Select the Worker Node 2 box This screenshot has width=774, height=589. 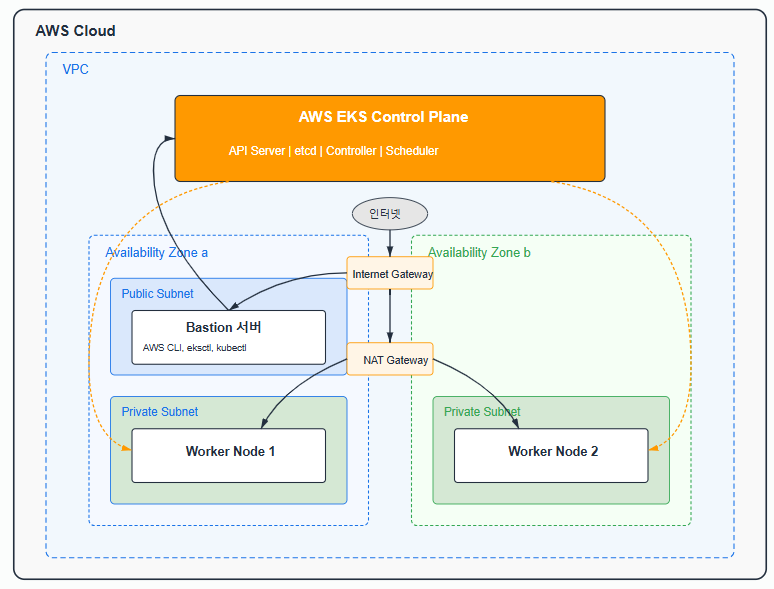(551, 455)
